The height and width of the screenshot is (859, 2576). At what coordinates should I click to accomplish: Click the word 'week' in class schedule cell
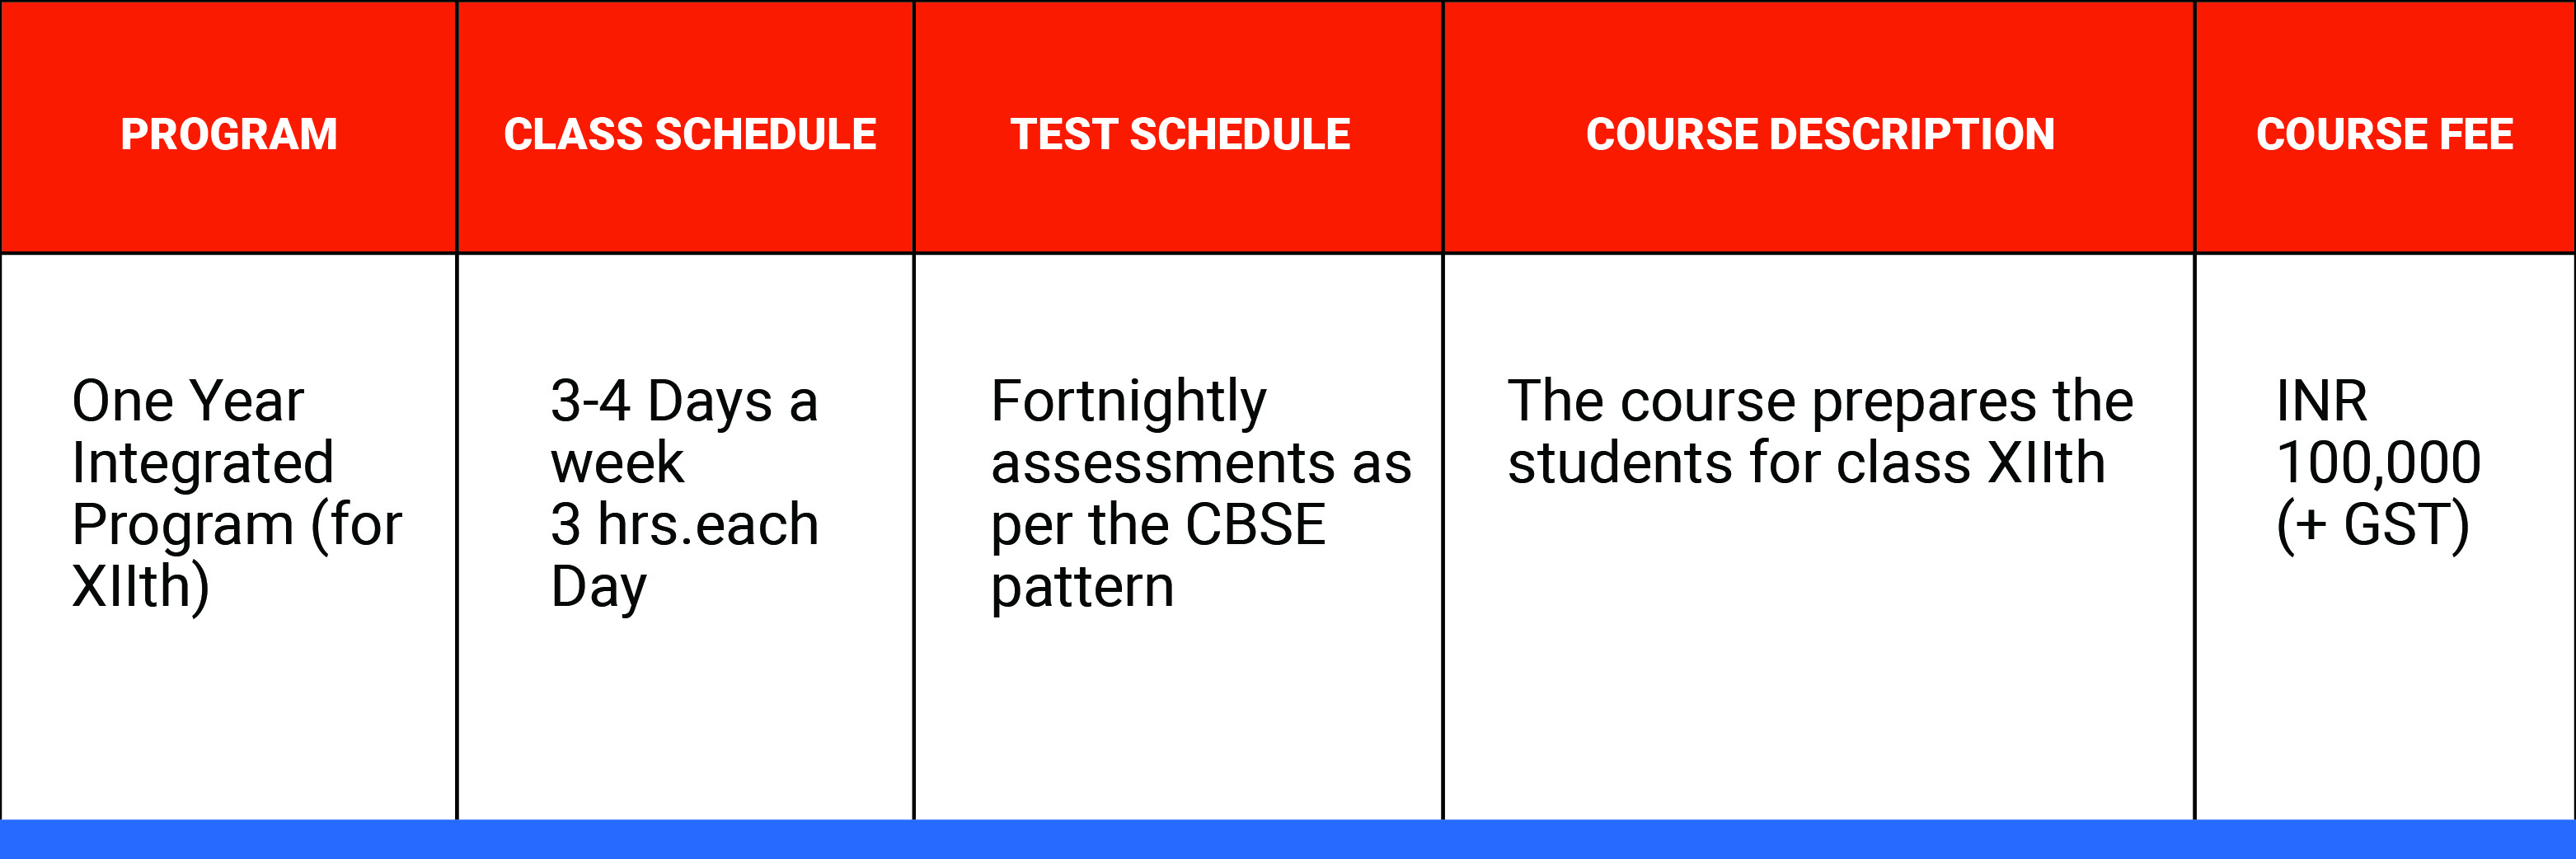pyautogui.click(x=616, y=463)
